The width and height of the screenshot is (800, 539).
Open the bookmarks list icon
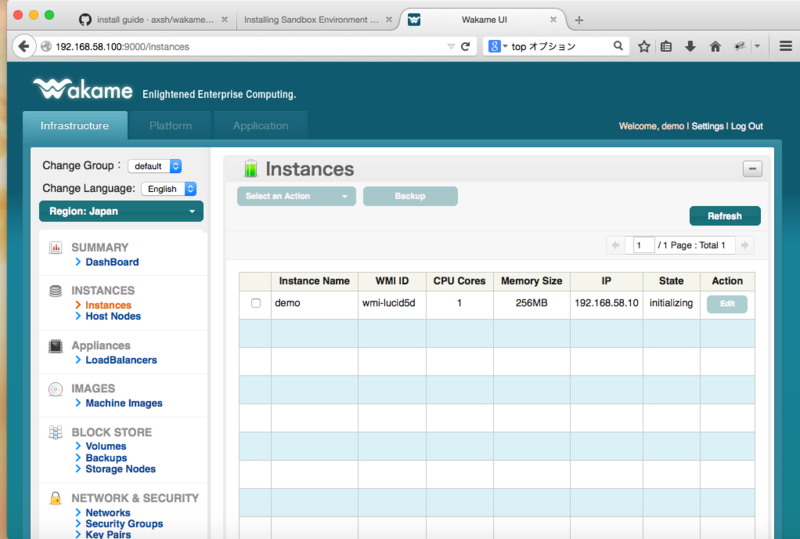click(666, 46)
